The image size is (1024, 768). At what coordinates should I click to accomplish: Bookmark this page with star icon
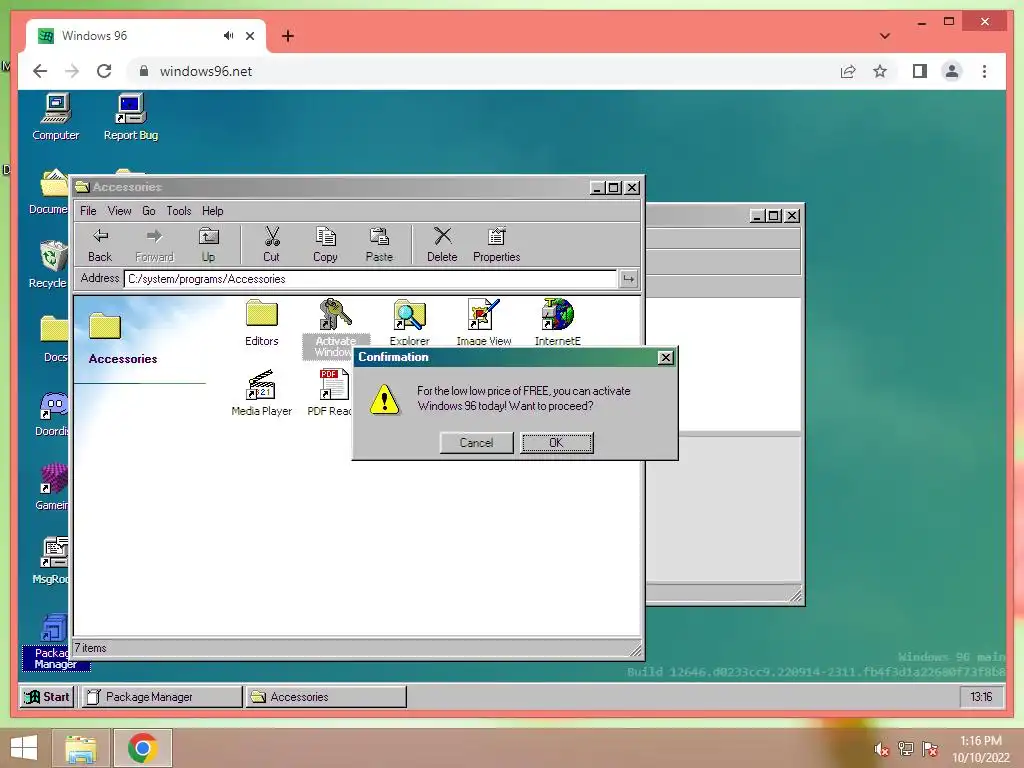[880, 71]
